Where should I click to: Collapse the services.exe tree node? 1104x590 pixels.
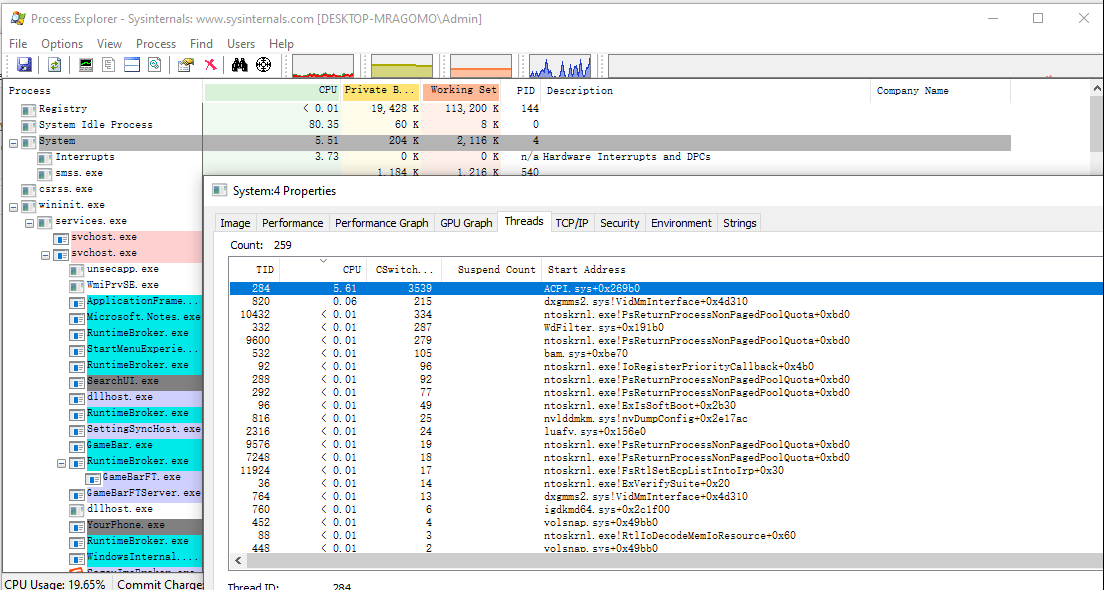coord(30,222)
